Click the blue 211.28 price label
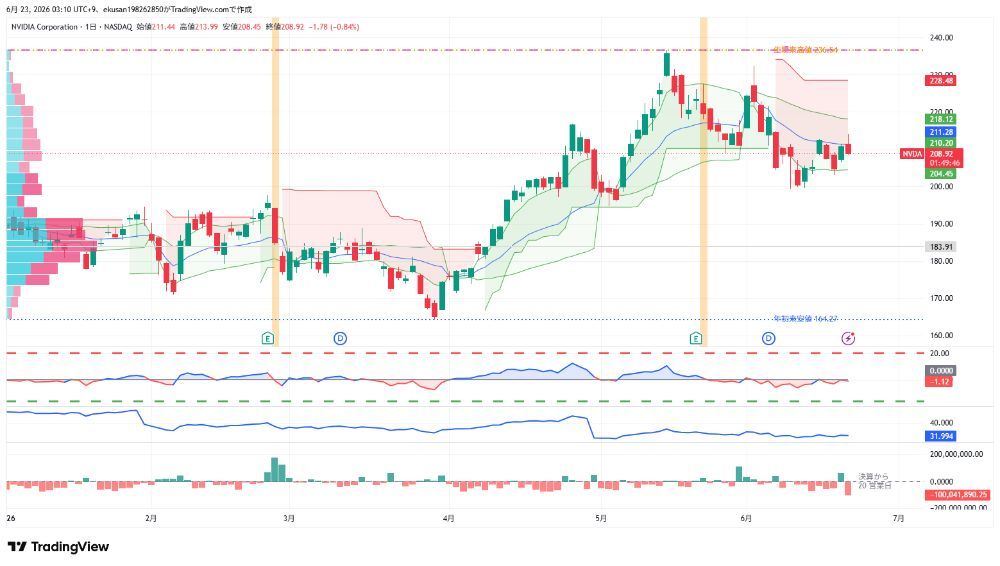This screenshot has width=1000, height=566. coord(941,132)
